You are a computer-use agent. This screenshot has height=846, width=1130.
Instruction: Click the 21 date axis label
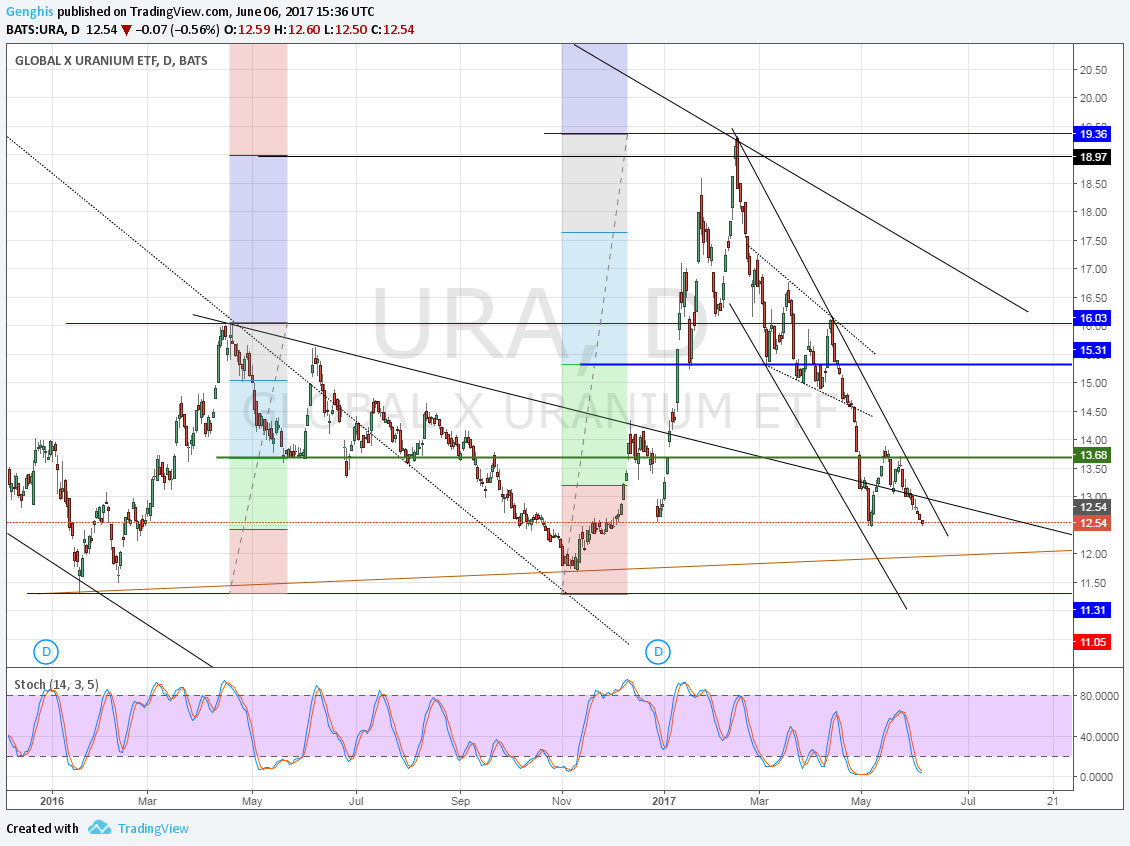(x=1053, y=801)
